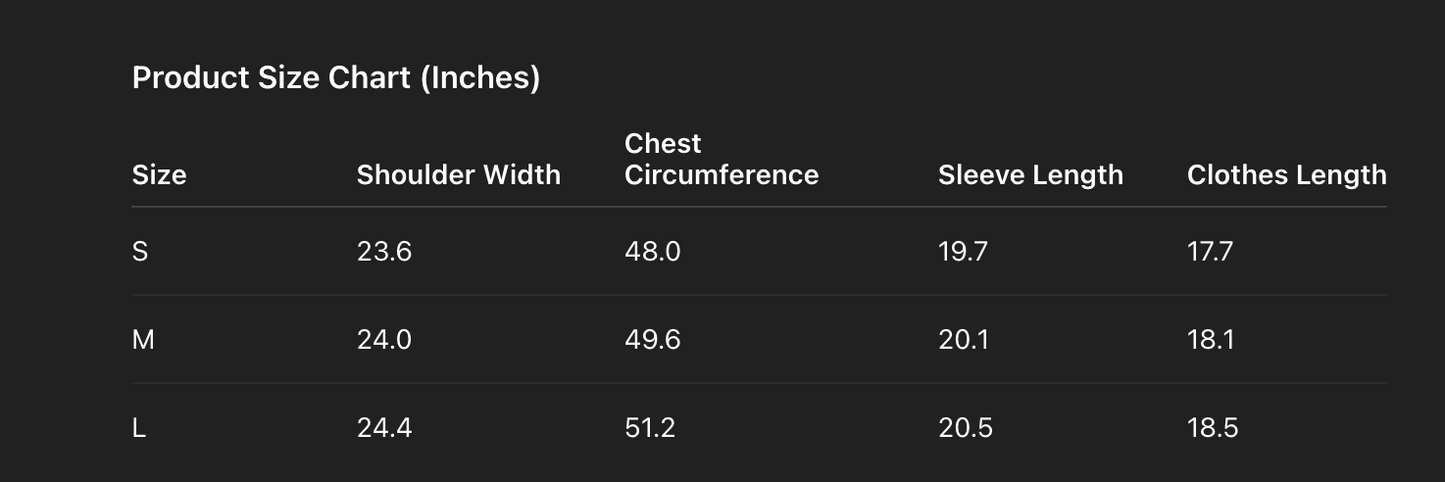The image size is (1445, 482).
Task: Select sleeve length value 19.7
Action: point(962,252)
